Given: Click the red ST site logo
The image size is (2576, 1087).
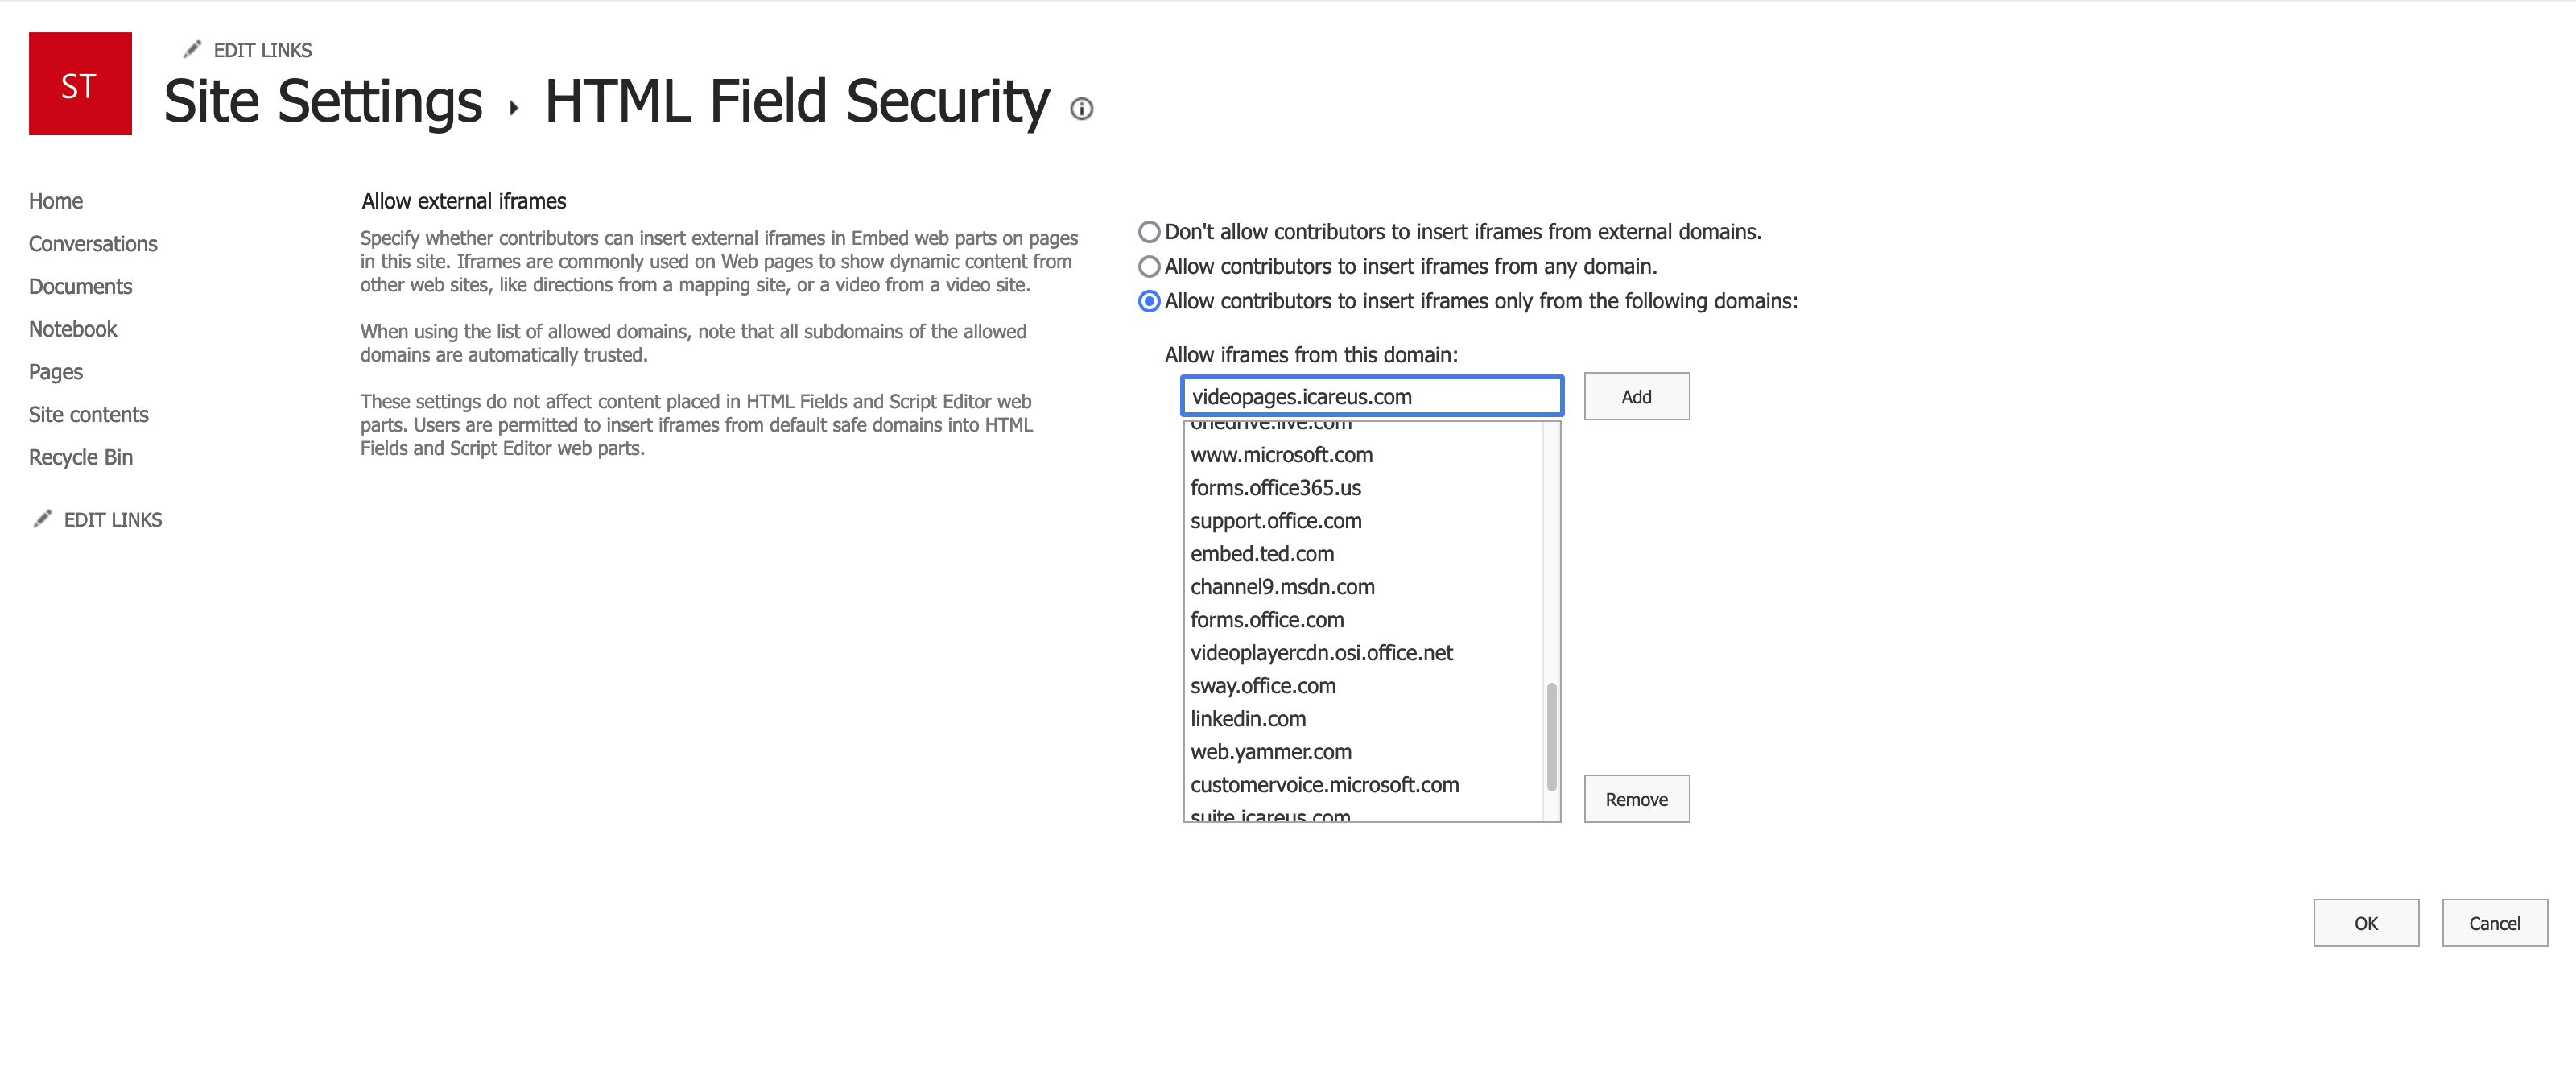Looking at the screenshot, I should 80,84.
